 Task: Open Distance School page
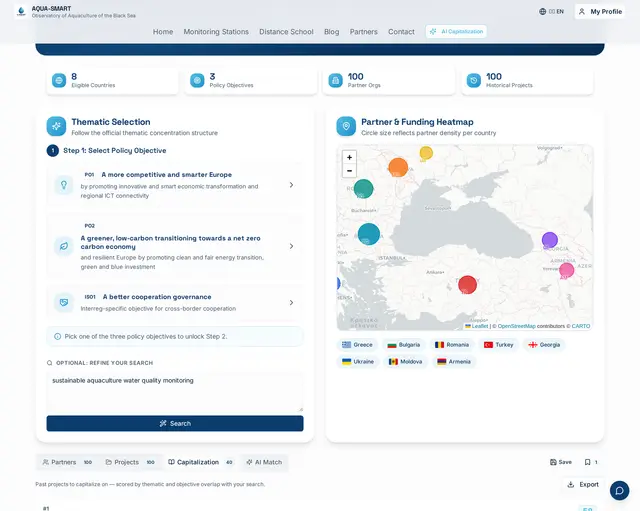(x=286, y=31)
